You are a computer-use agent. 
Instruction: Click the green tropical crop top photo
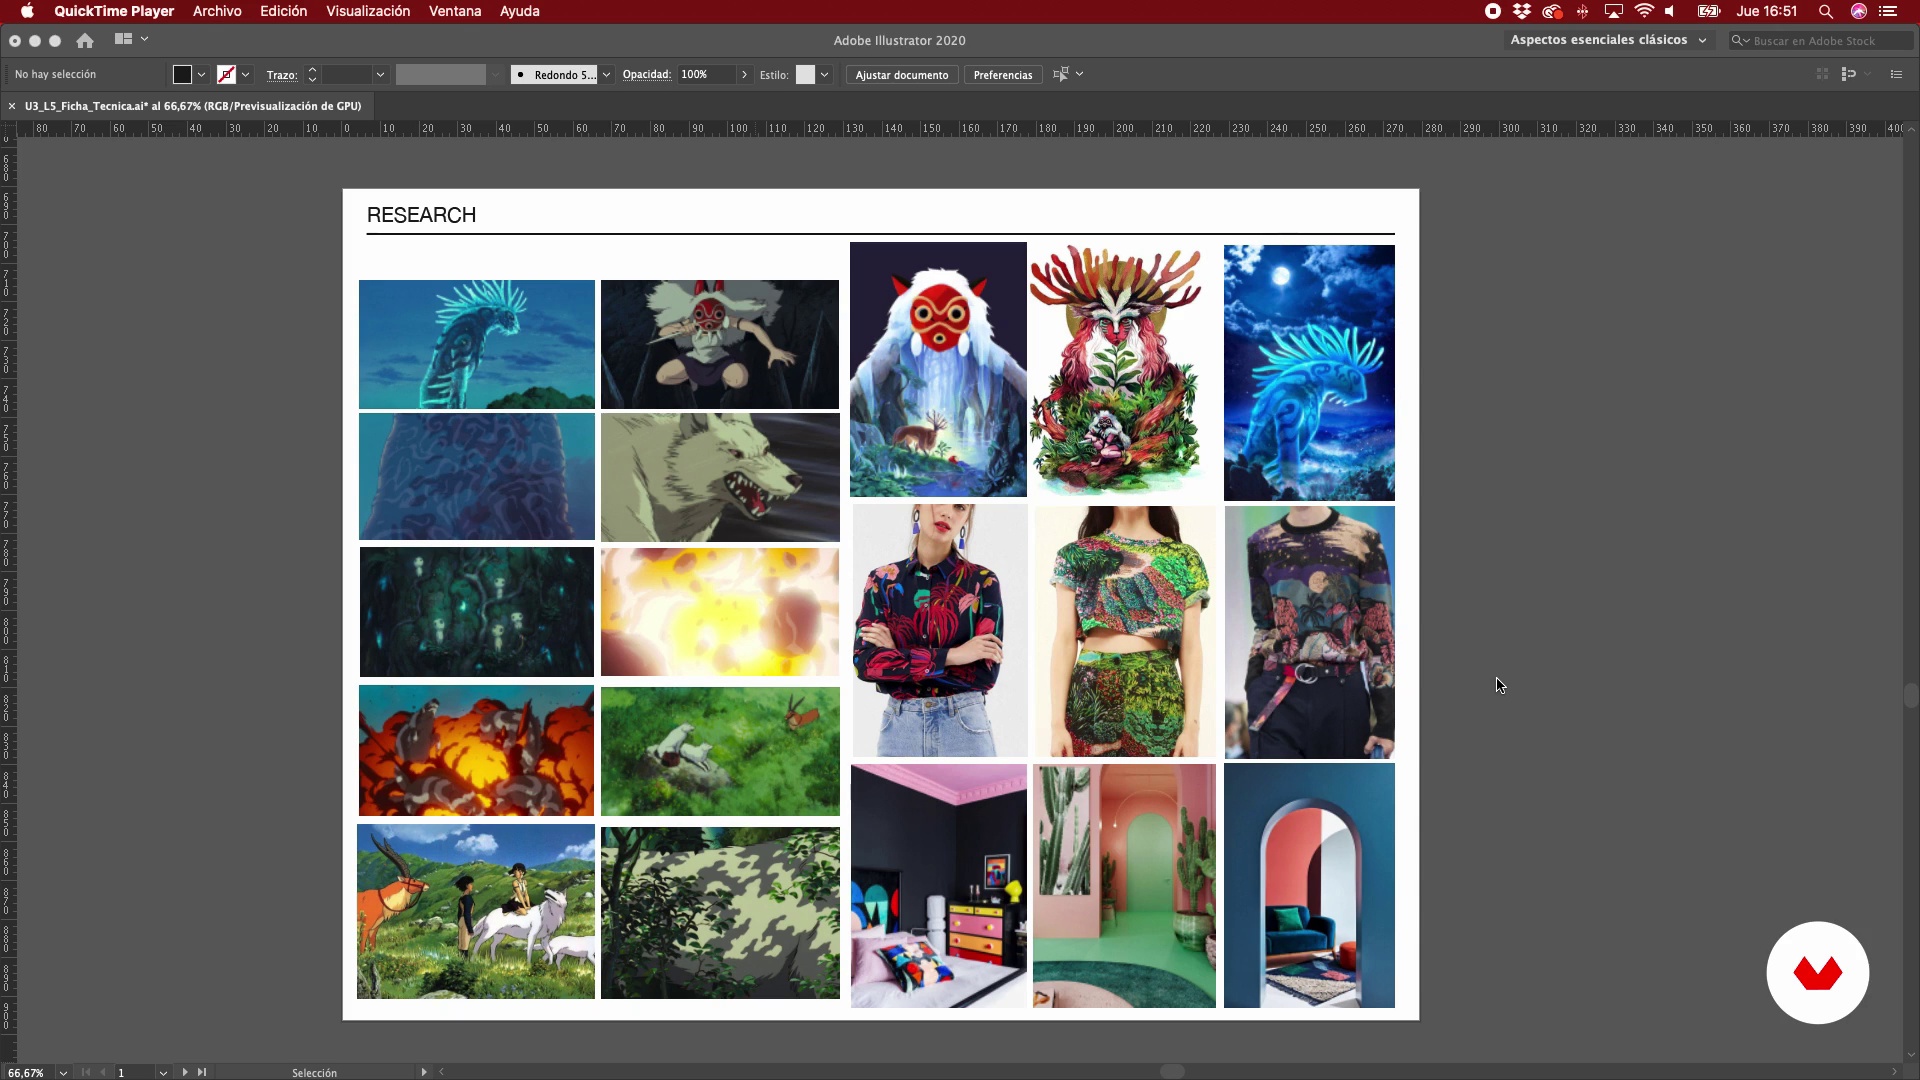pos(1124,631)
